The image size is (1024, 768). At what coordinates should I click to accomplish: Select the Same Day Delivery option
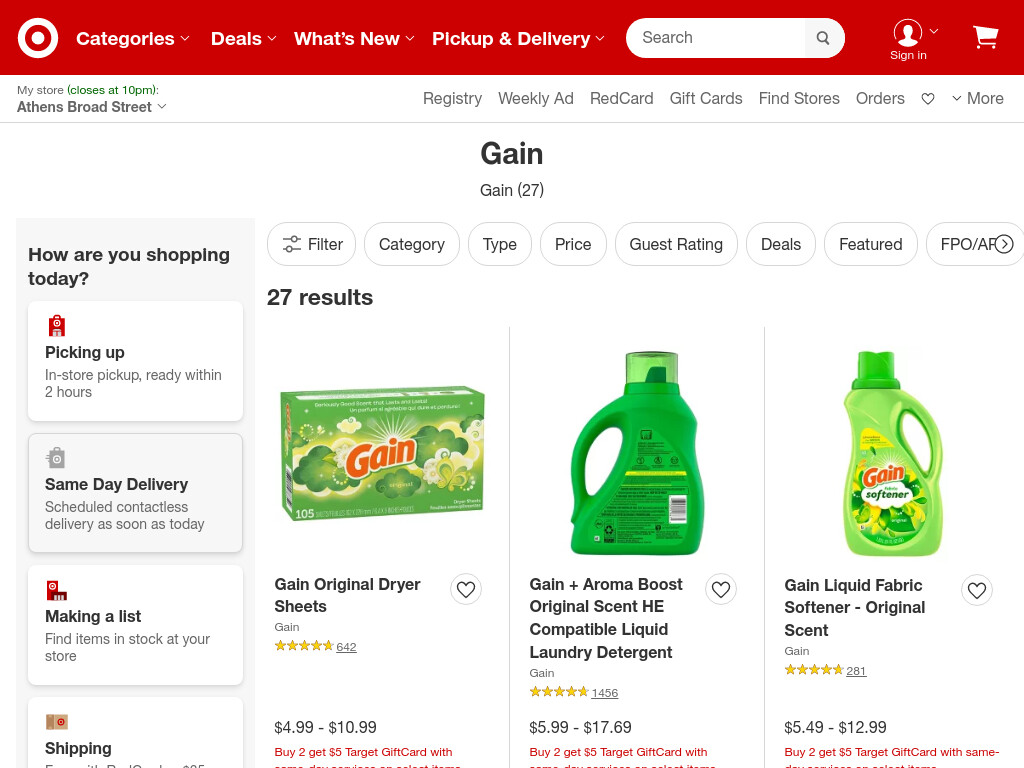[135, 493]
